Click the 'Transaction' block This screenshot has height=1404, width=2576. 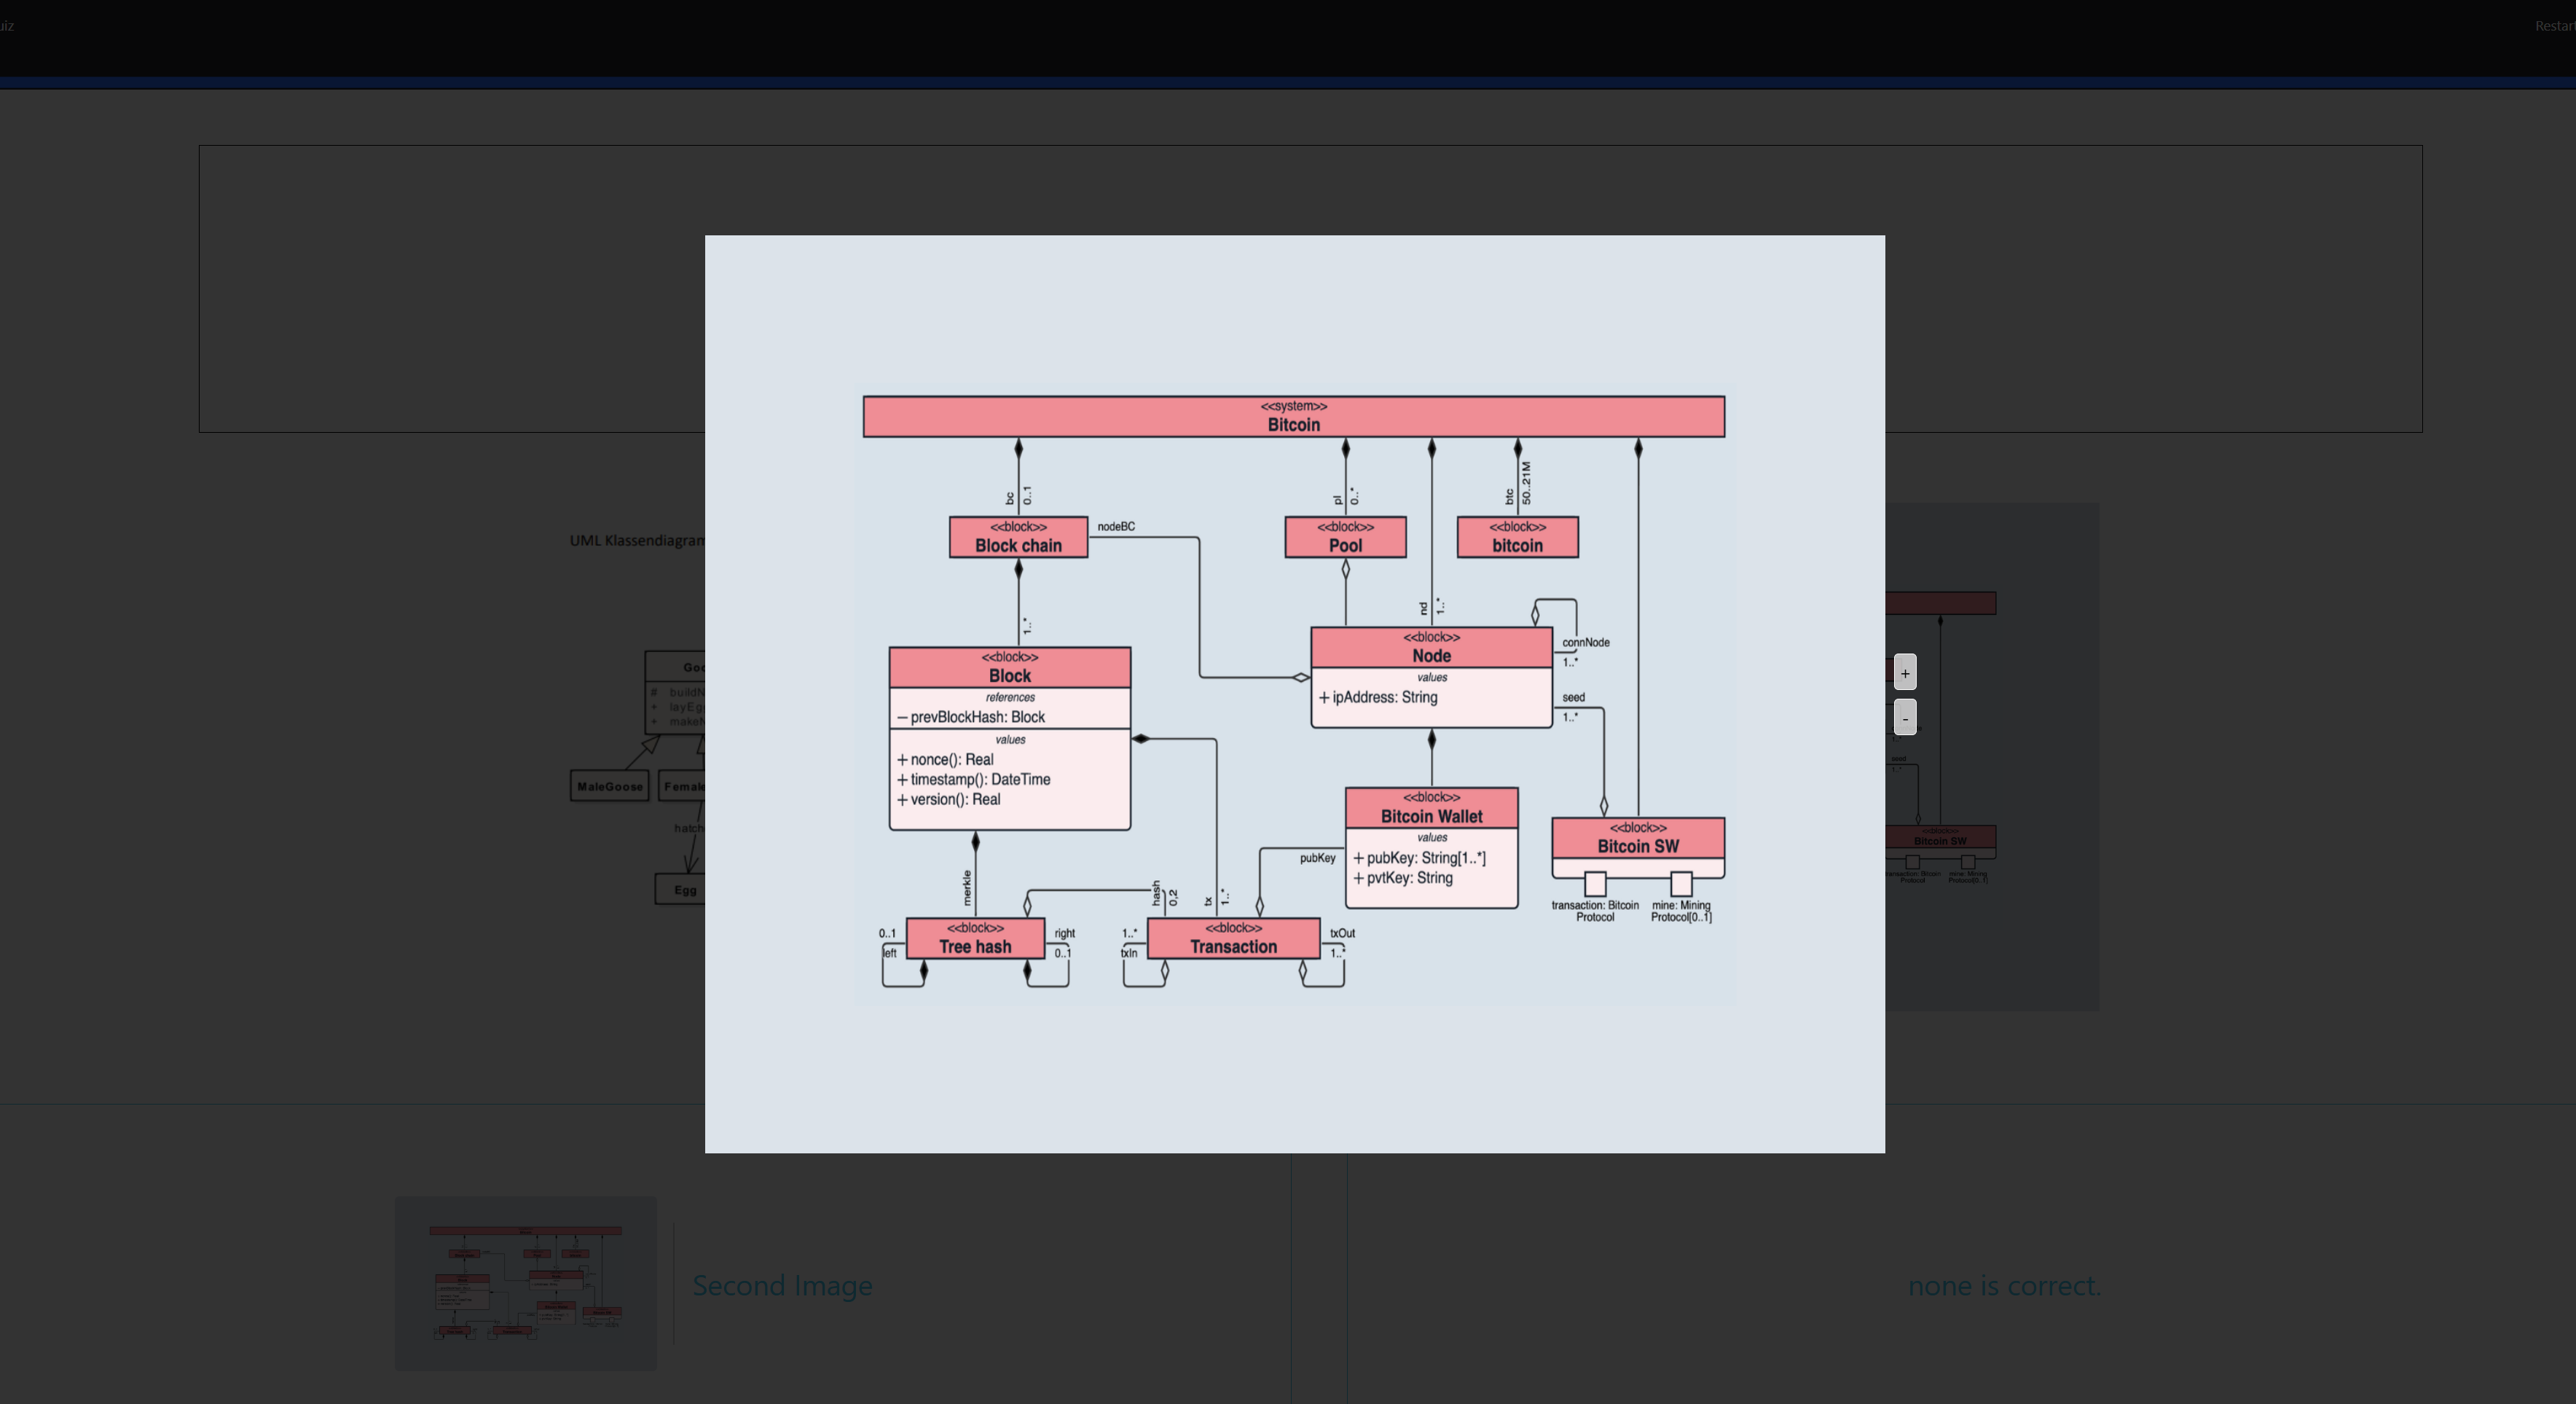pyautogui.click(x=1233, y=938)
